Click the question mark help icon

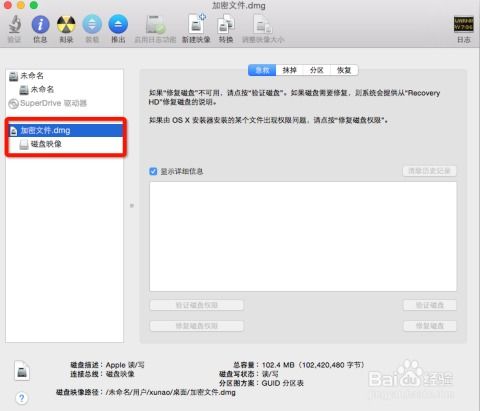(22, 398)
